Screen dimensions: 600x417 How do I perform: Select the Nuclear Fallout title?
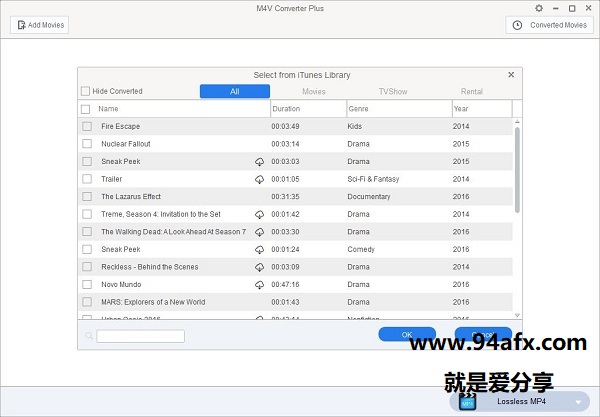pos(126,144)
